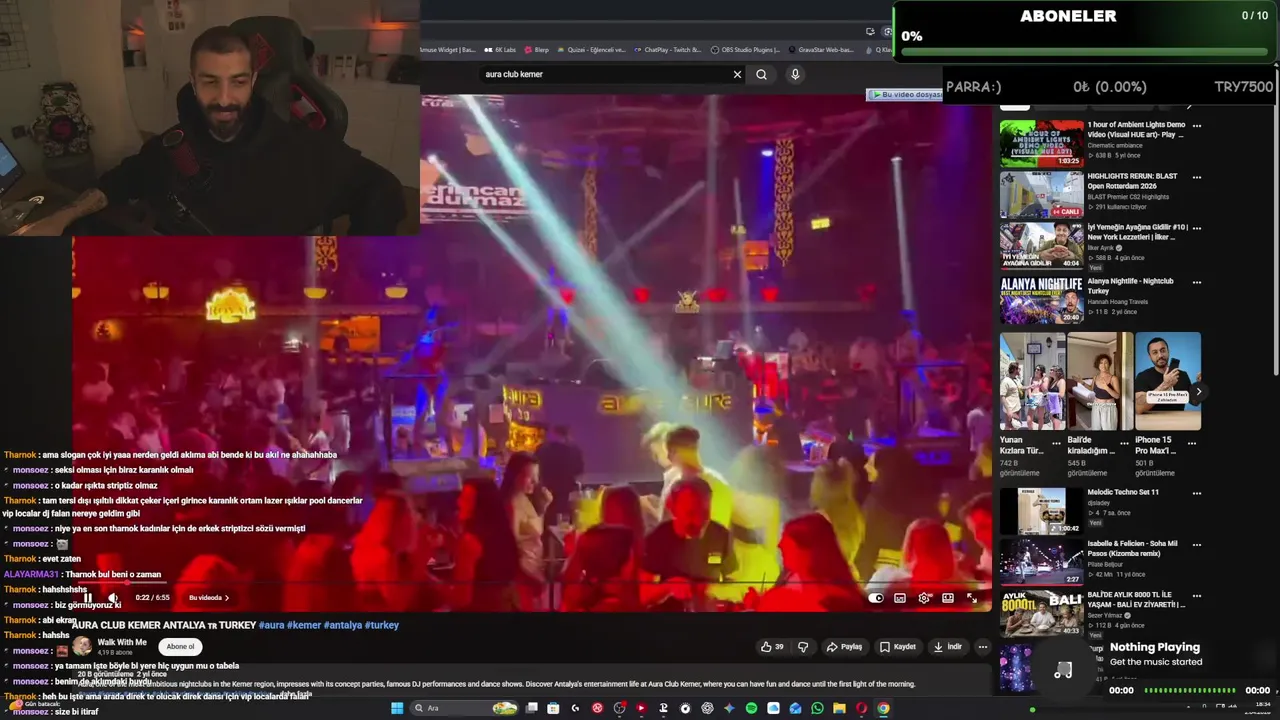The width and height of the screenshot is (1280, 720).
Task: Submit search with magnifier icon
Action: click(x=761, y=74)
